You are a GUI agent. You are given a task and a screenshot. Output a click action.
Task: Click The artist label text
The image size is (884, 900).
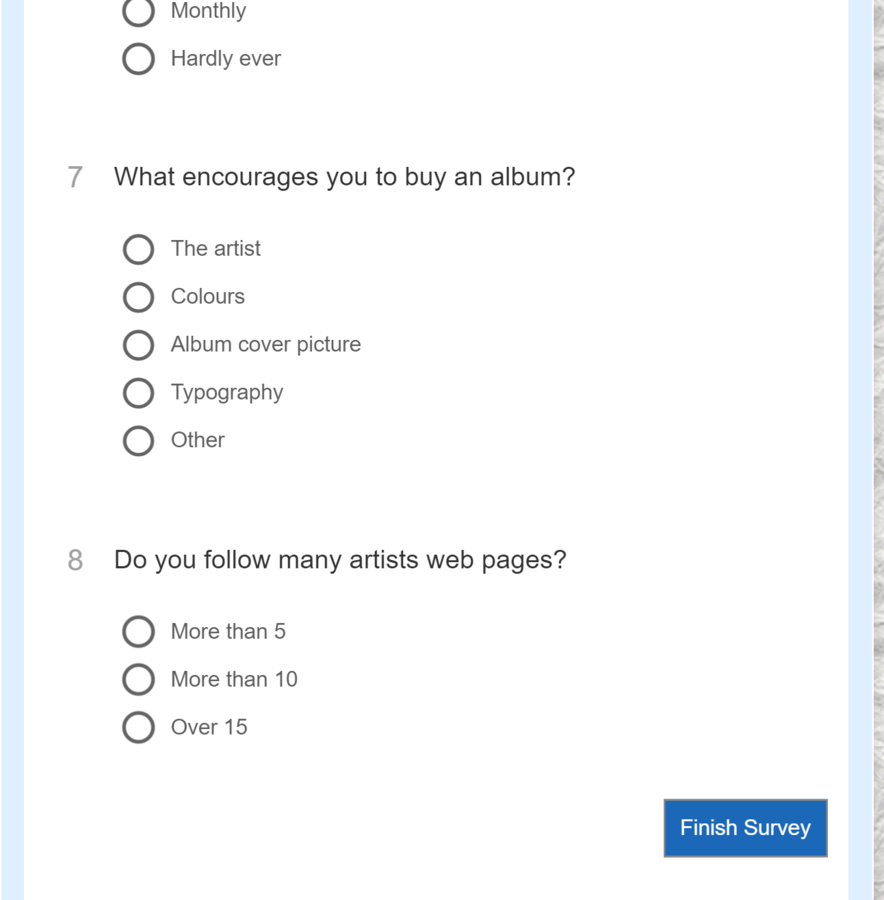[216, 249]
